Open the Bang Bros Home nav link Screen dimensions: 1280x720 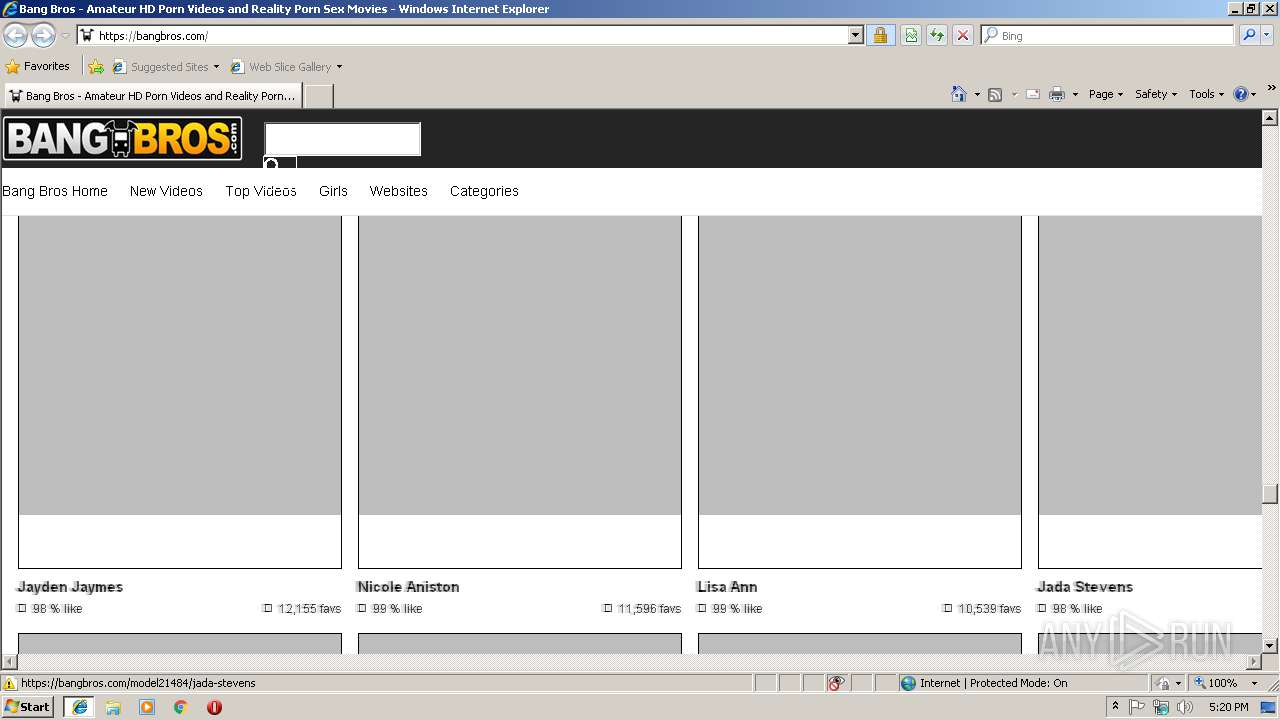coord(55,191)
